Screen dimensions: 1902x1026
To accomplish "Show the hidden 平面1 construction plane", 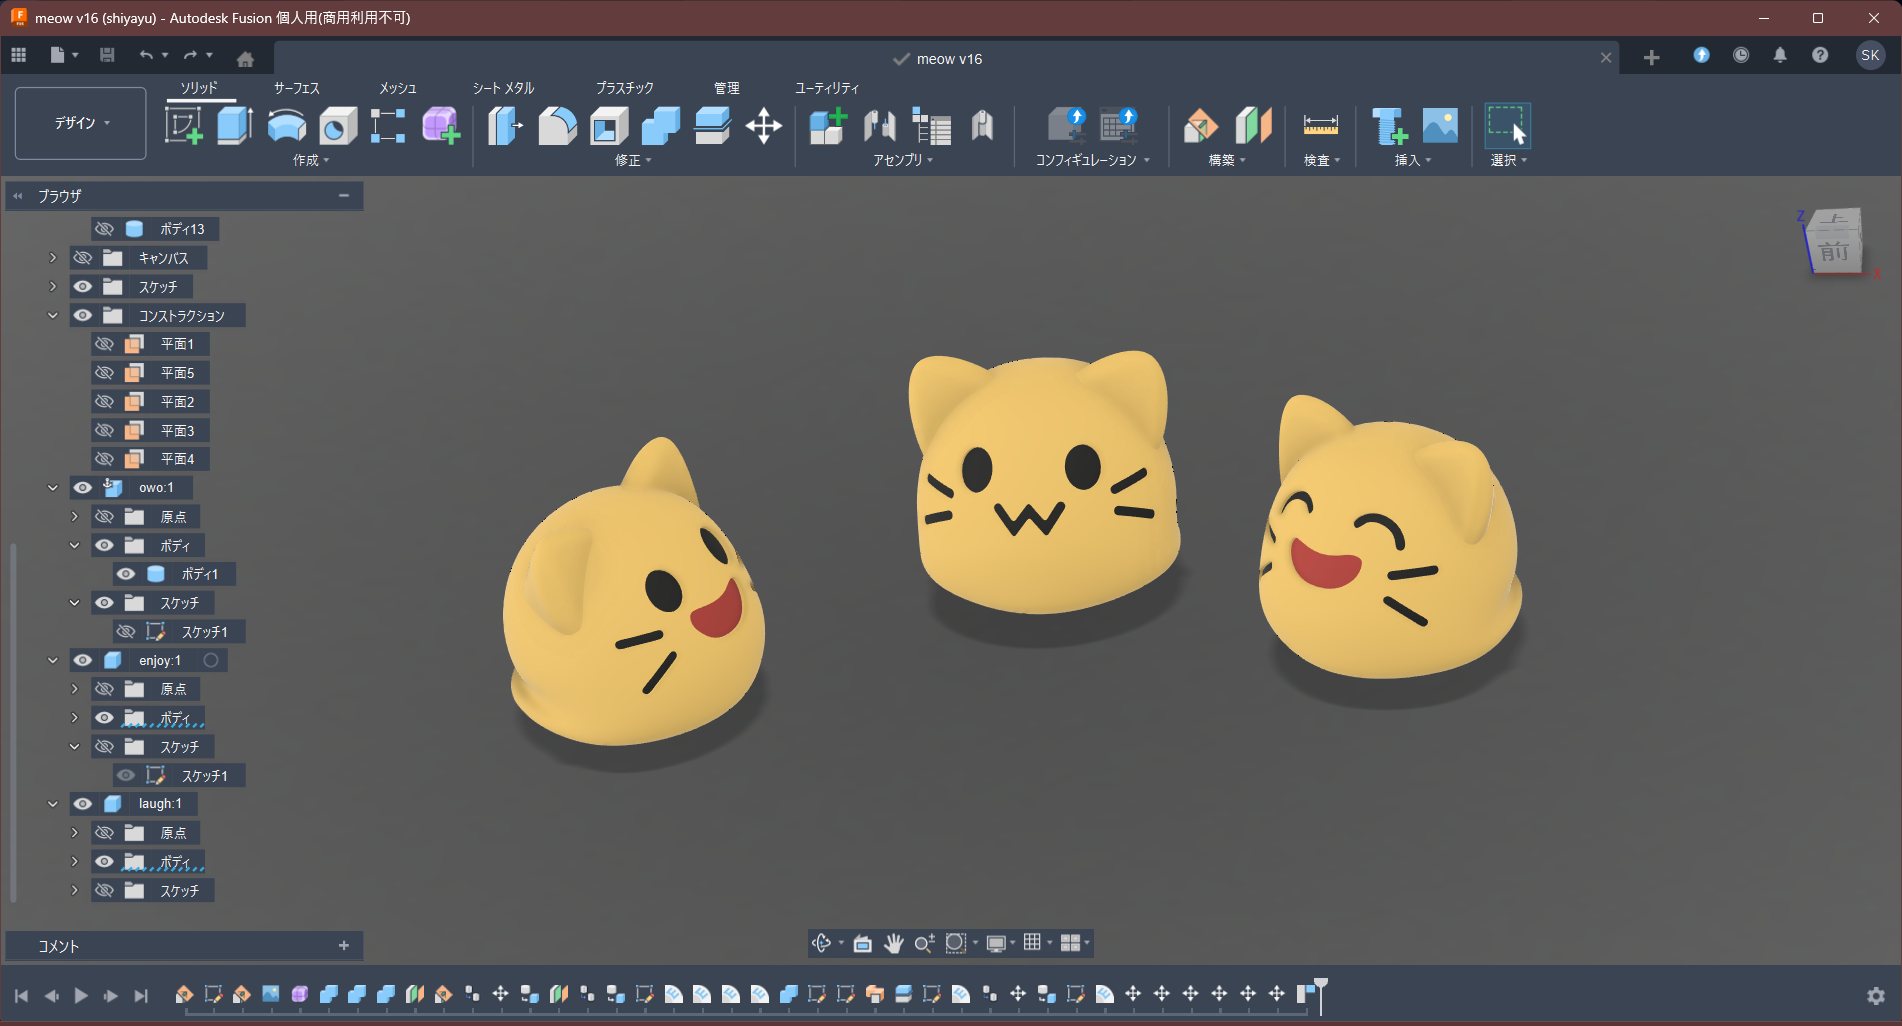I will pyautogui.click(x=104, y=344).
